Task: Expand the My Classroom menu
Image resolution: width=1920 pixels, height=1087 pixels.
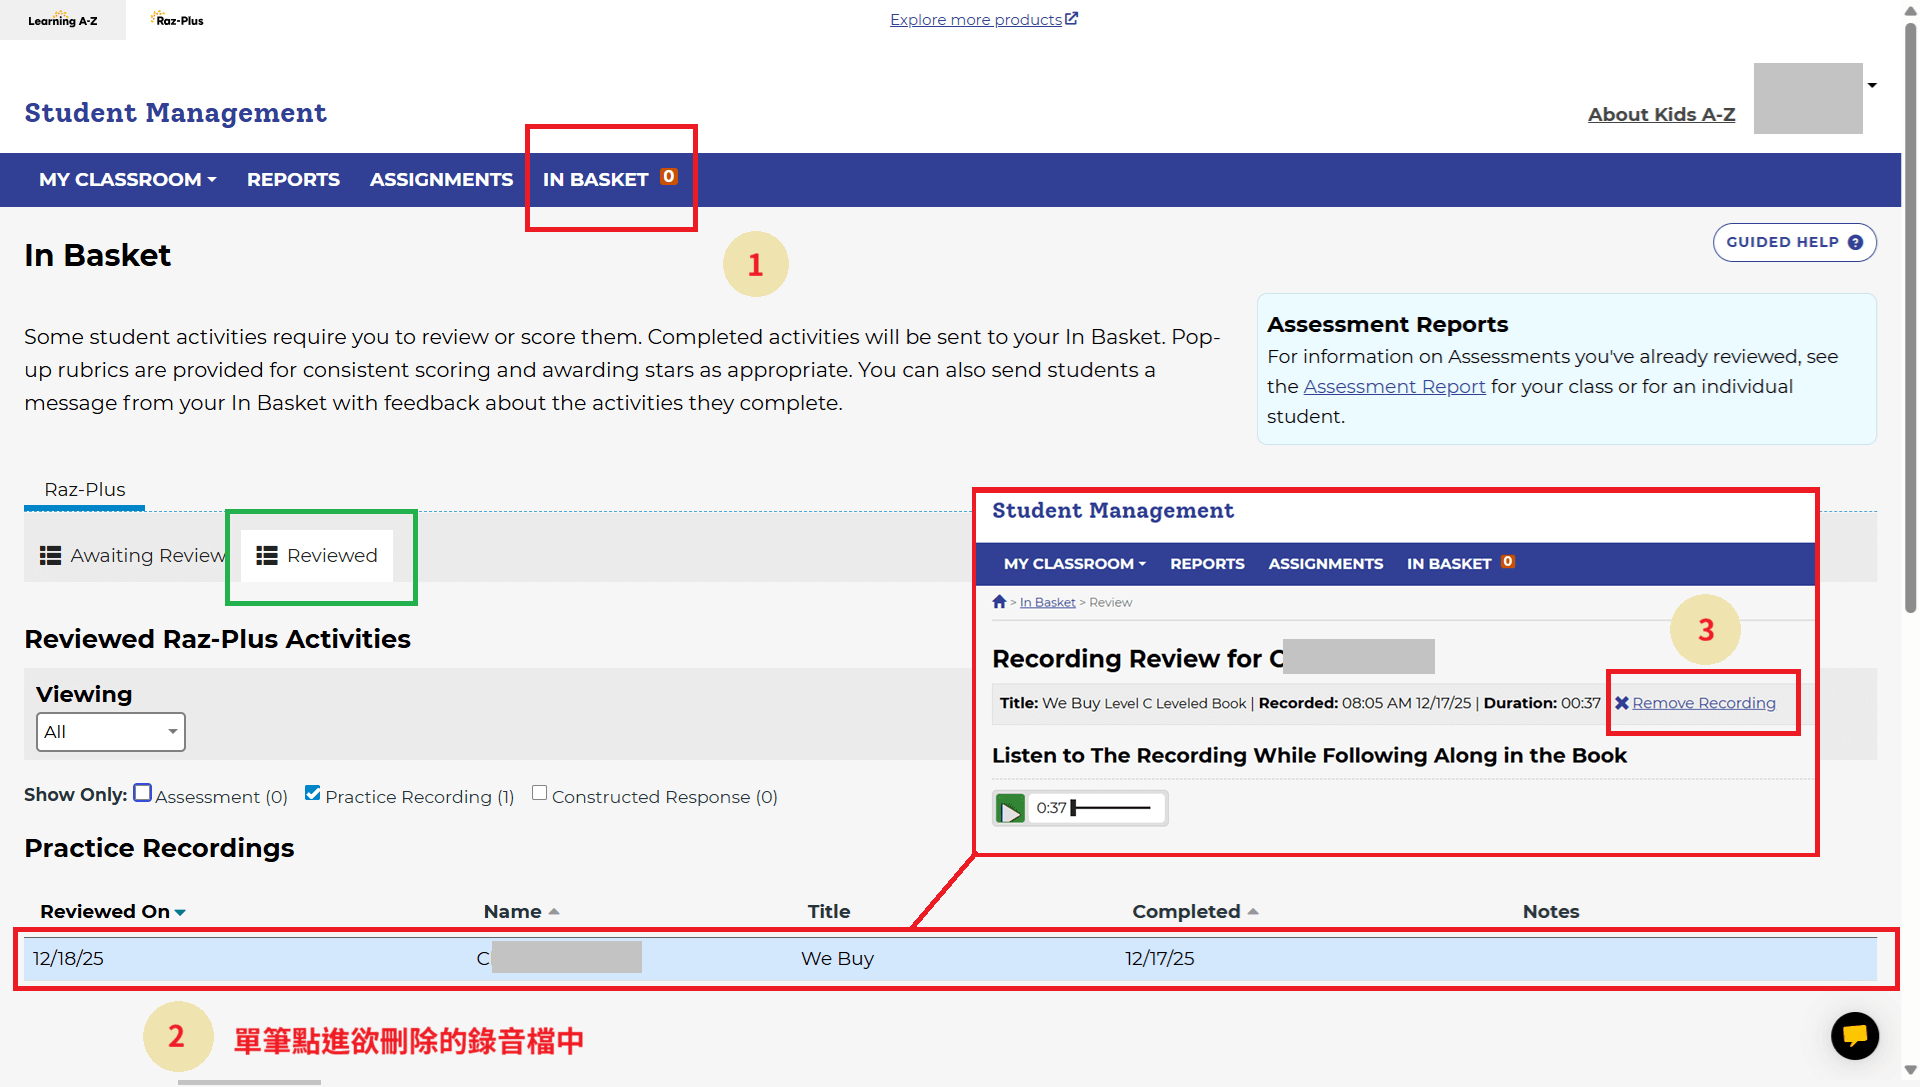Action: pyautogui.click(x=127, y=180)
